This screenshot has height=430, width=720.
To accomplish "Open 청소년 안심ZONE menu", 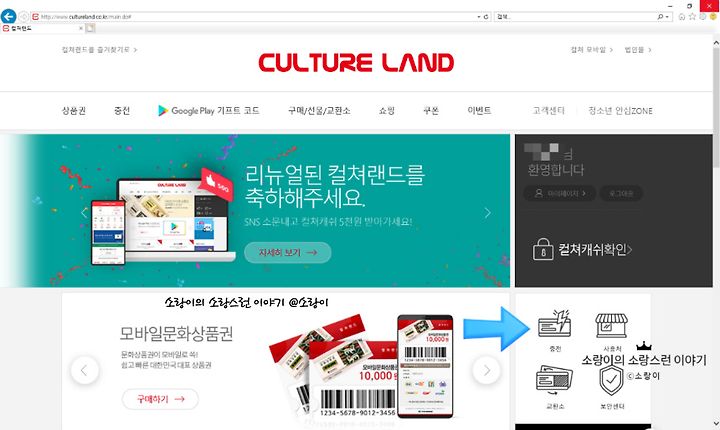I will tap(620, 110).
